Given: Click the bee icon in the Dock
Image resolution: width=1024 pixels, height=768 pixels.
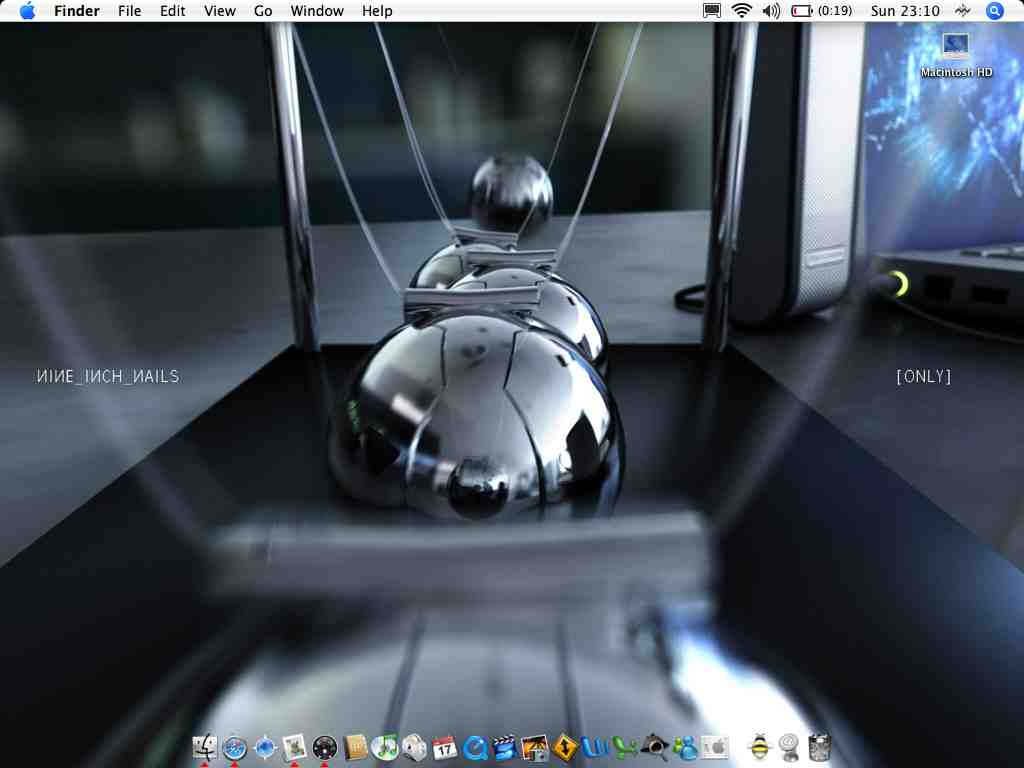Looking at the screenshot, I should 760,746.
